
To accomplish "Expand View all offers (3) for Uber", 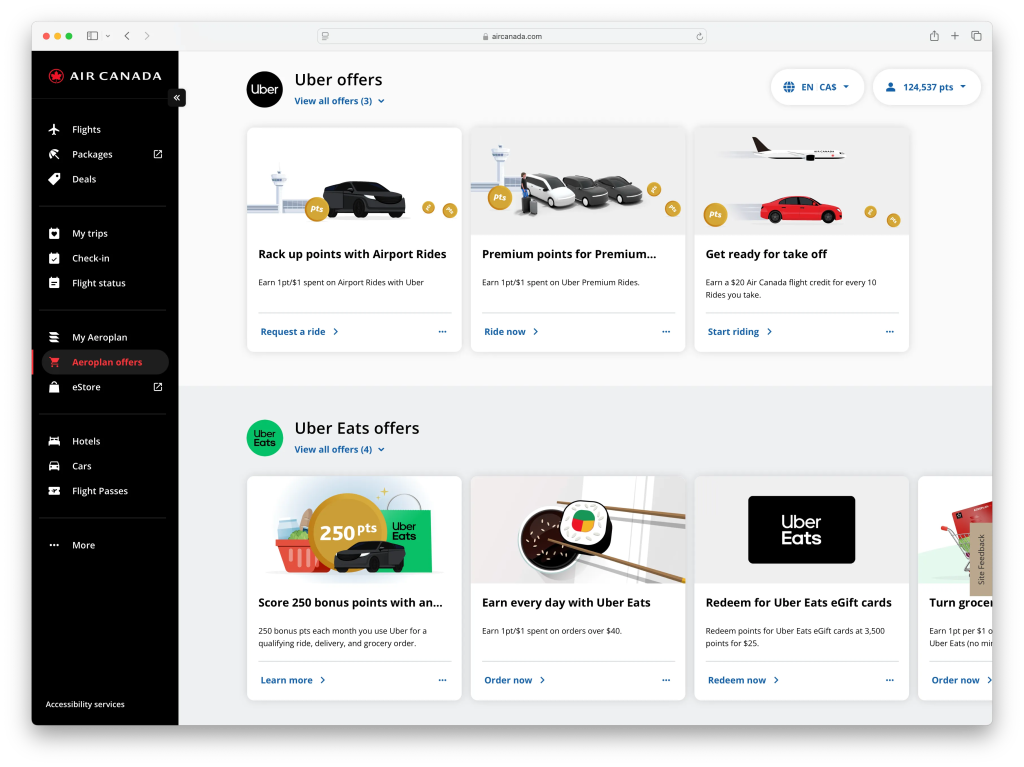I will point(339,101).
